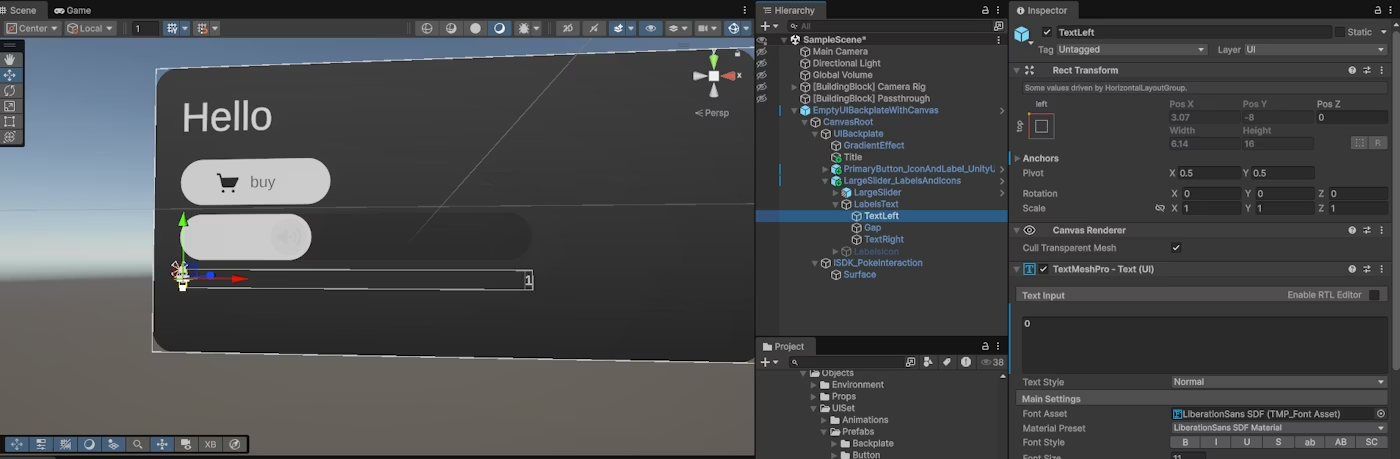Image resolution: width=1400 pixels, height=459 pixels.
Task: Click the Font Asset object picker icon
Action: 1381,413
